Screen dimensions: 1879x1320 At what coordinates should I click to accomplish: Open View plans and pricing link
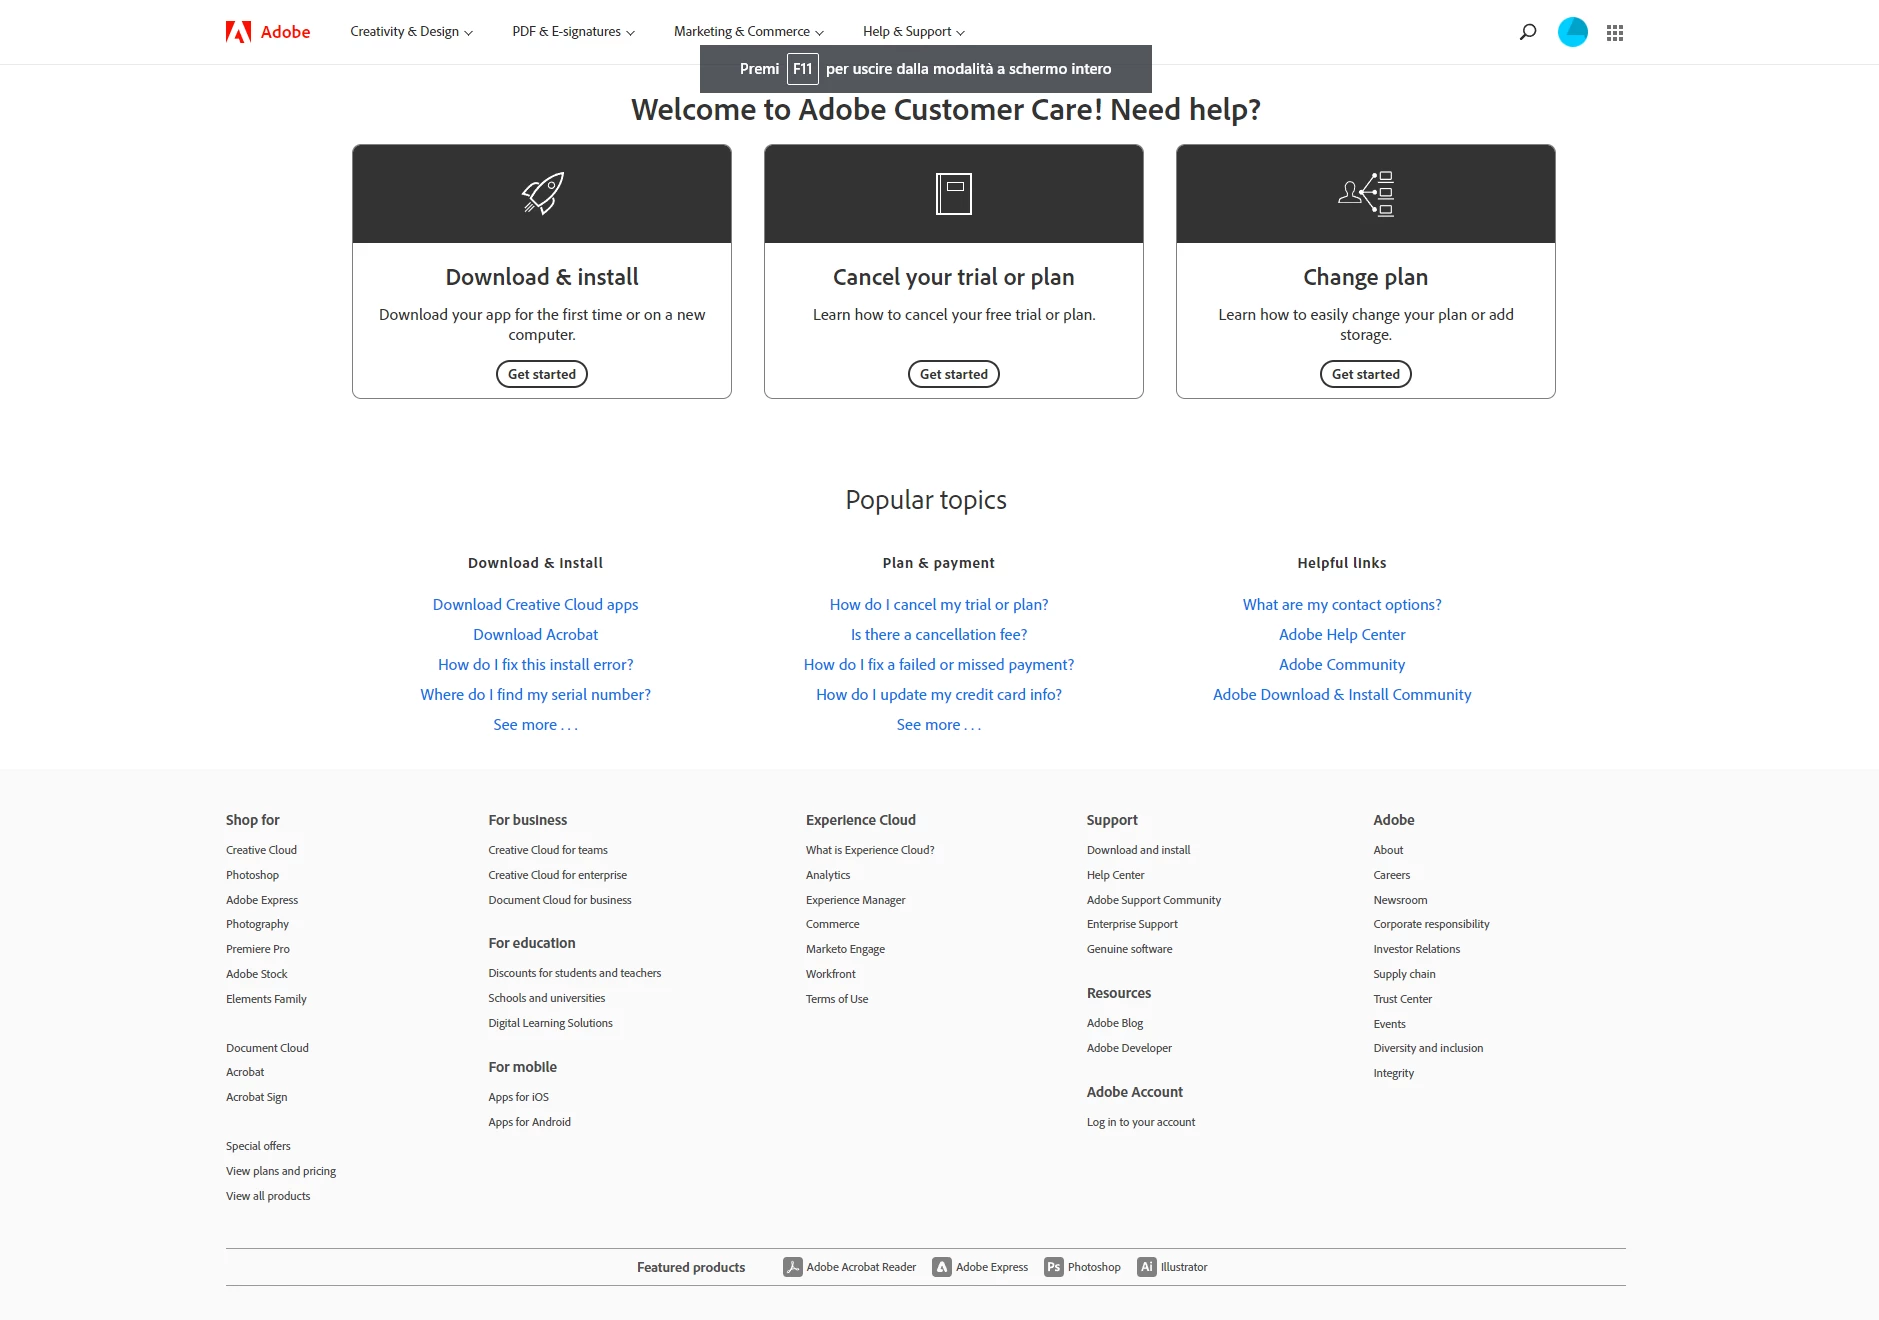point(281,1171)
